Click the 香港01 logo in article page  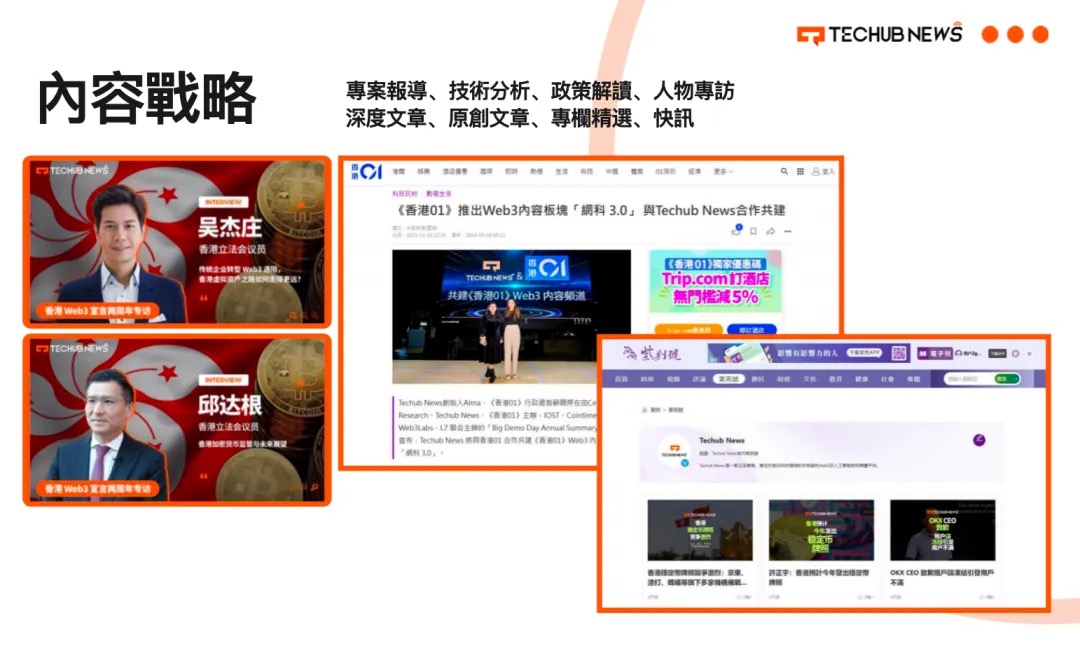tap(366, 172)
